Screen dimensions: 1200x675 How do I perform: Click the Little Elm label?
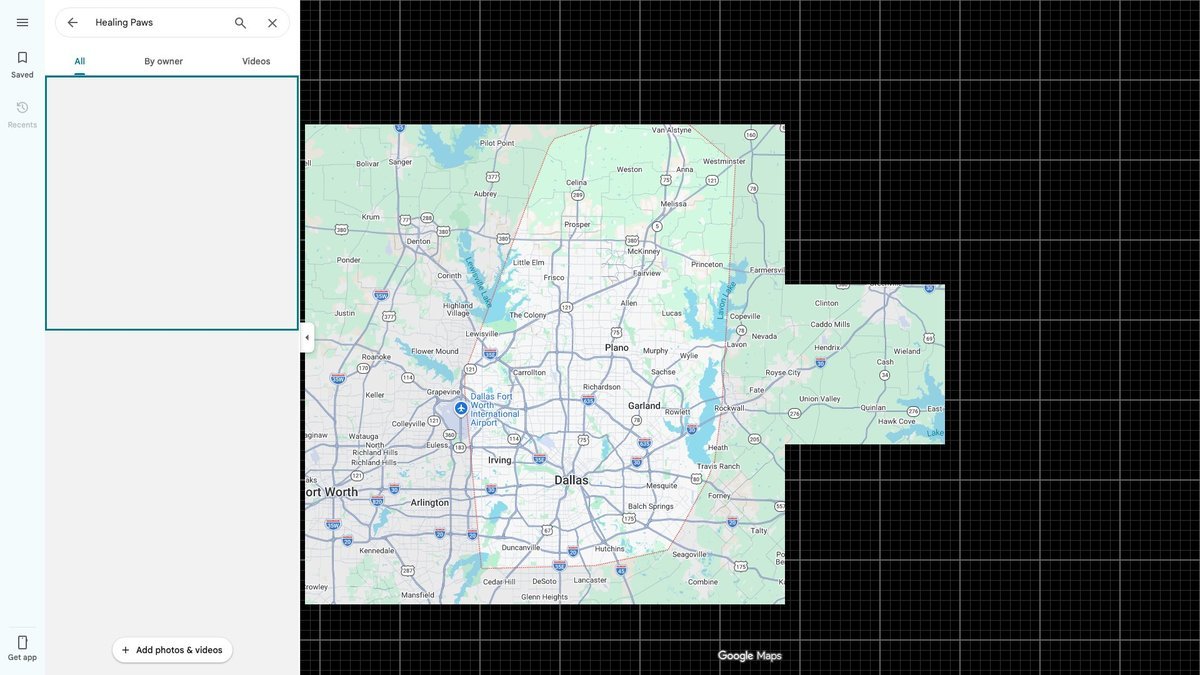528,262
